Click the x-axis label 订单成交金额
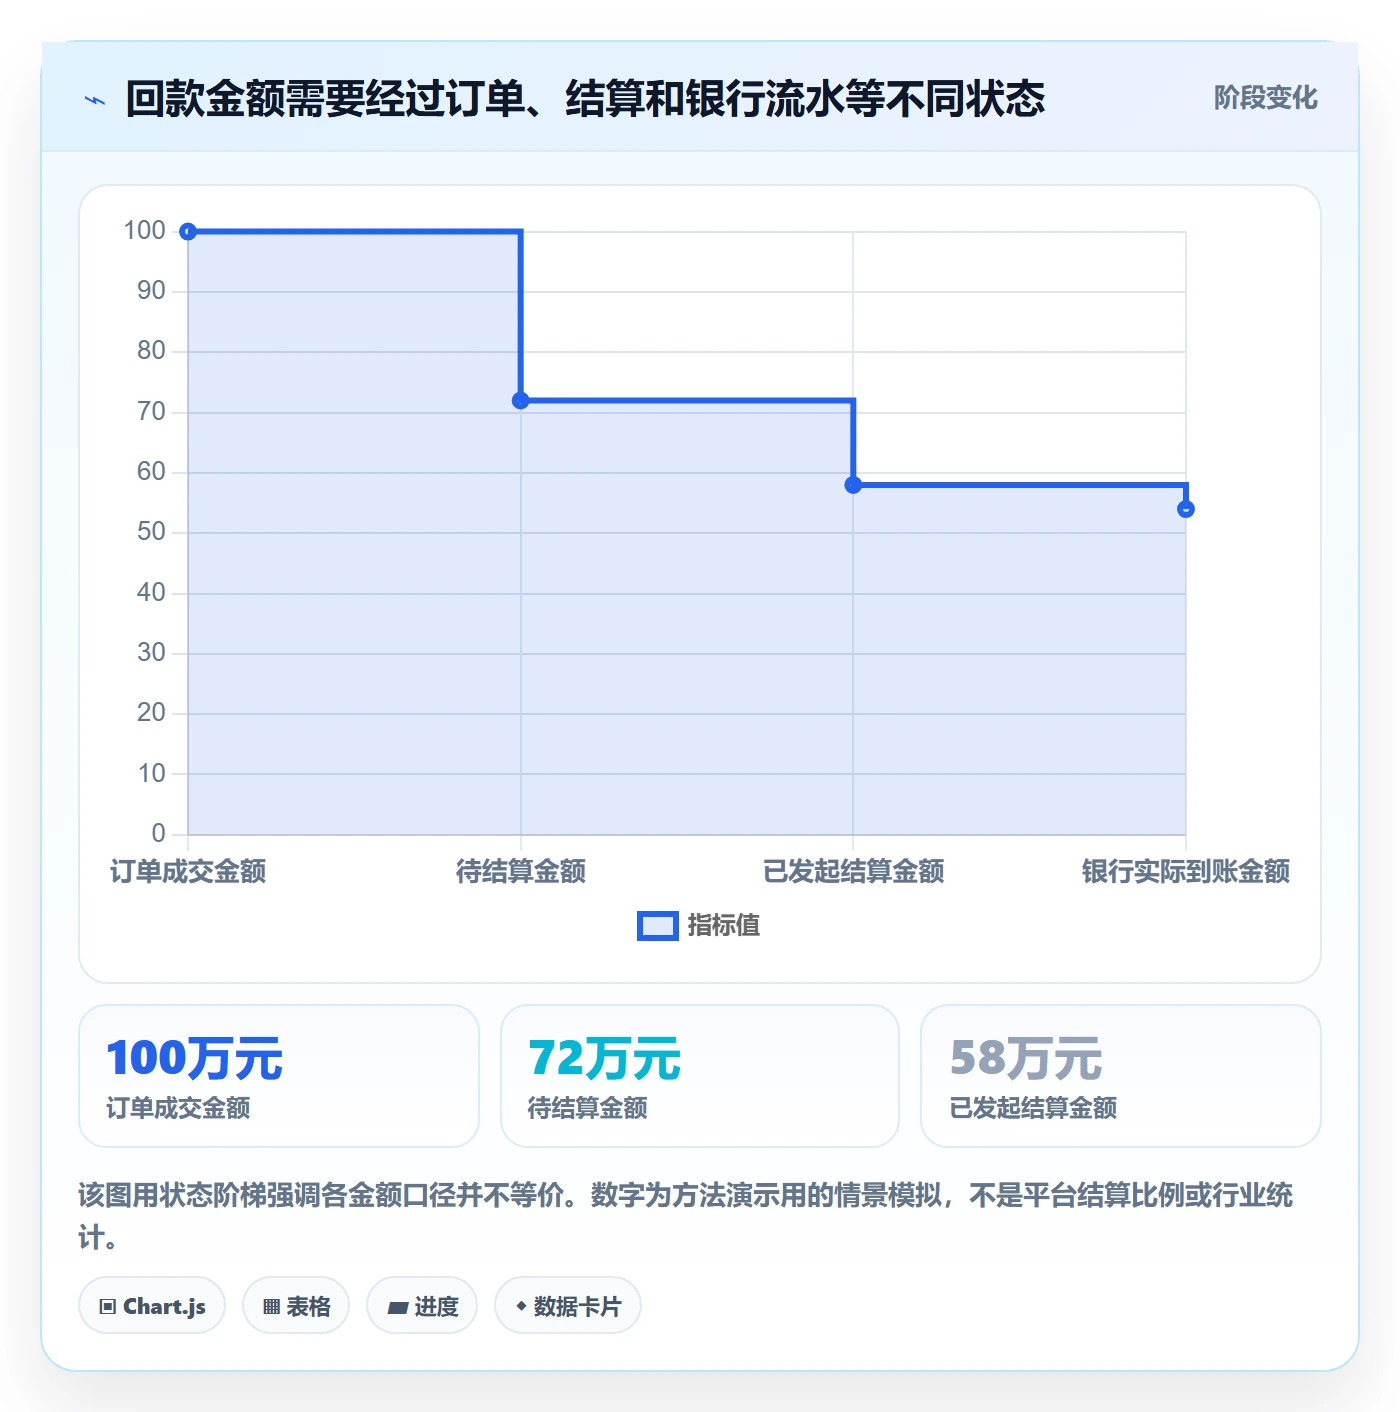 [188, 872]
